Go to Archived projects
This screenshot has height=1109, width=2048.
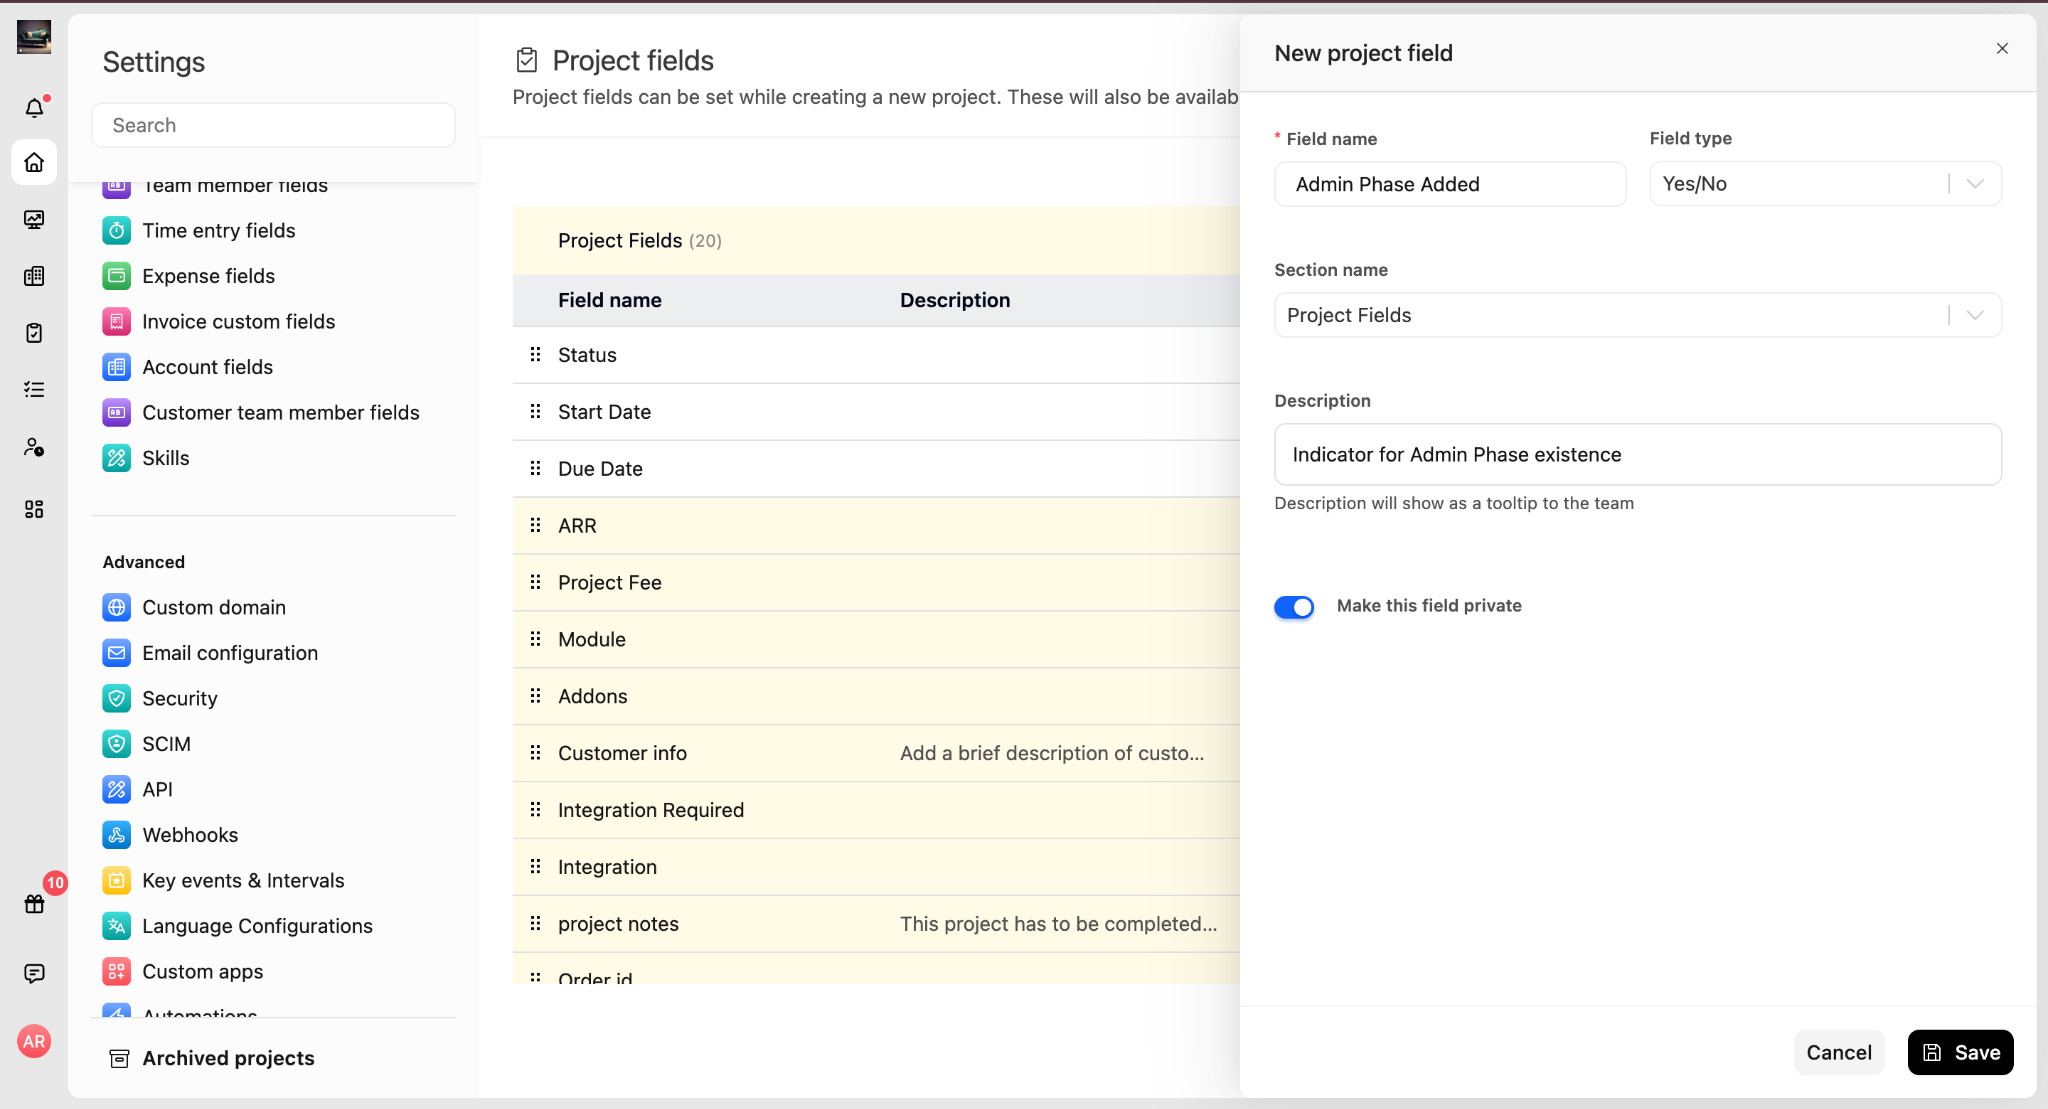point(228,1058)
